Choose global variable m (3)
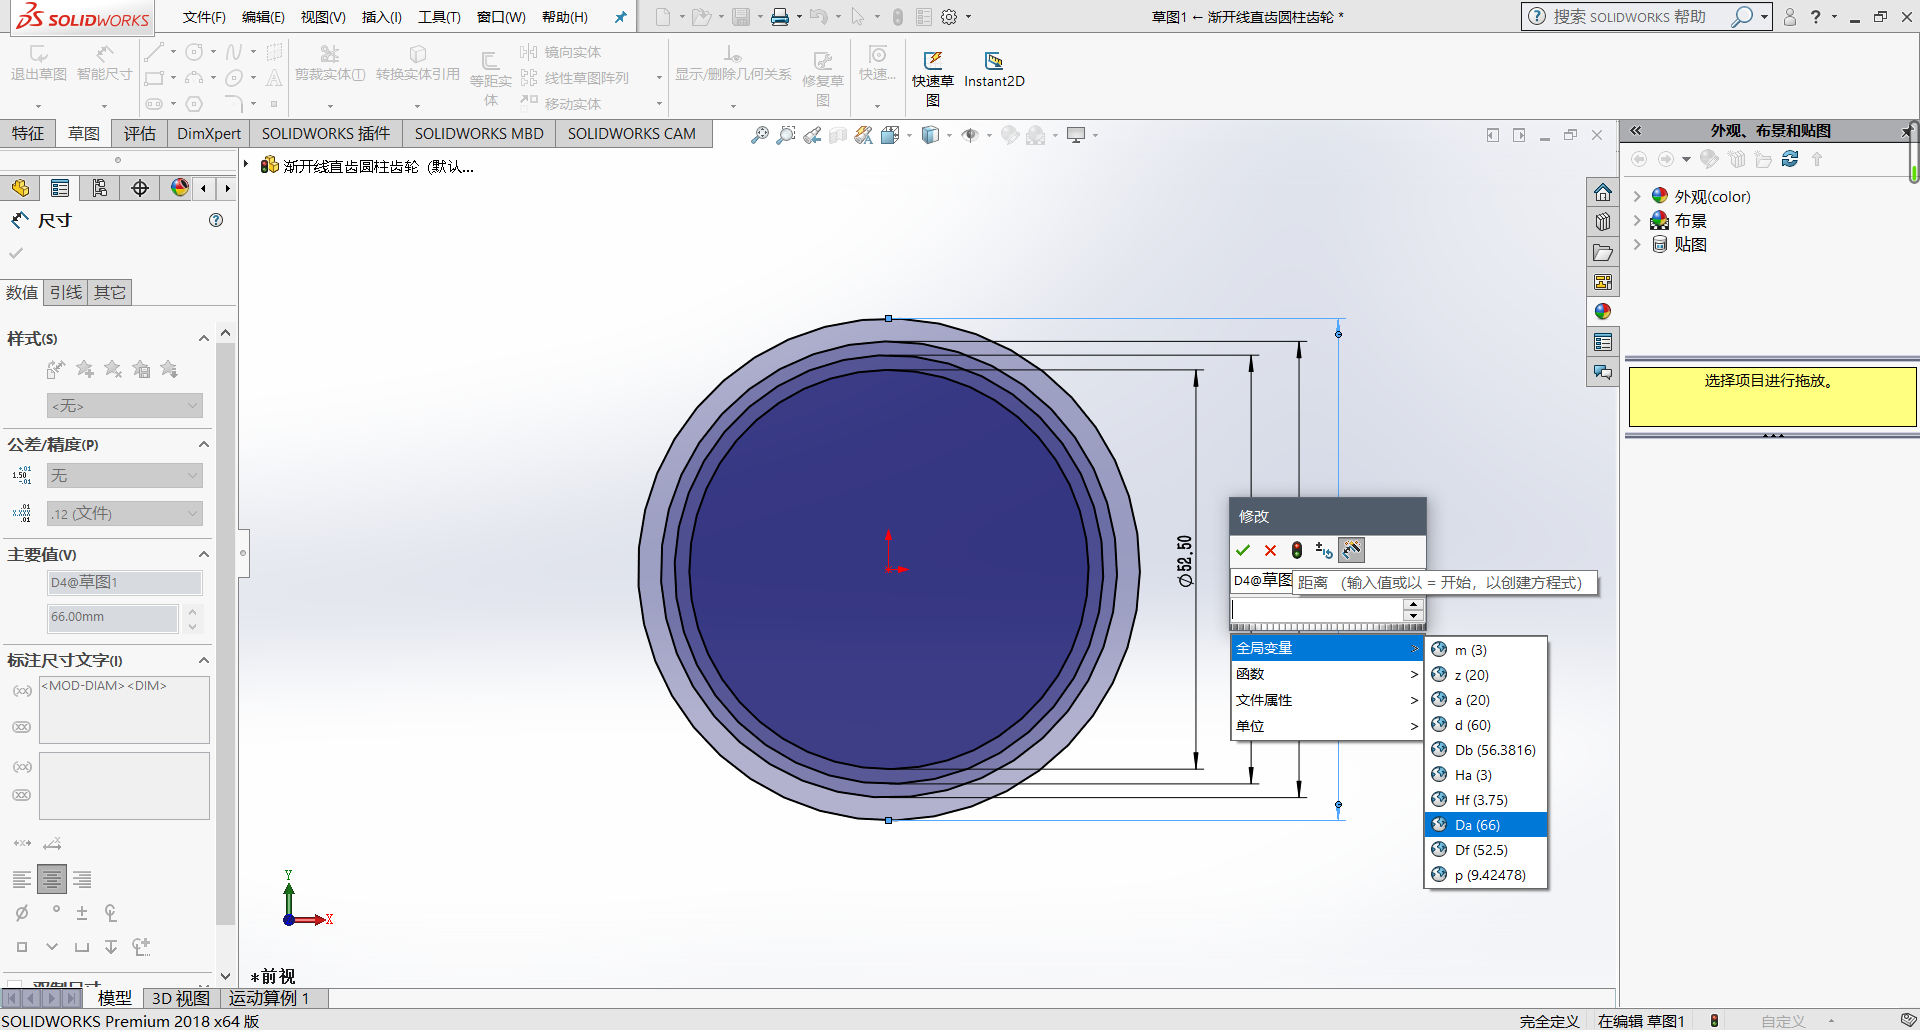 pyautogui.click(x=1485, y=650)
